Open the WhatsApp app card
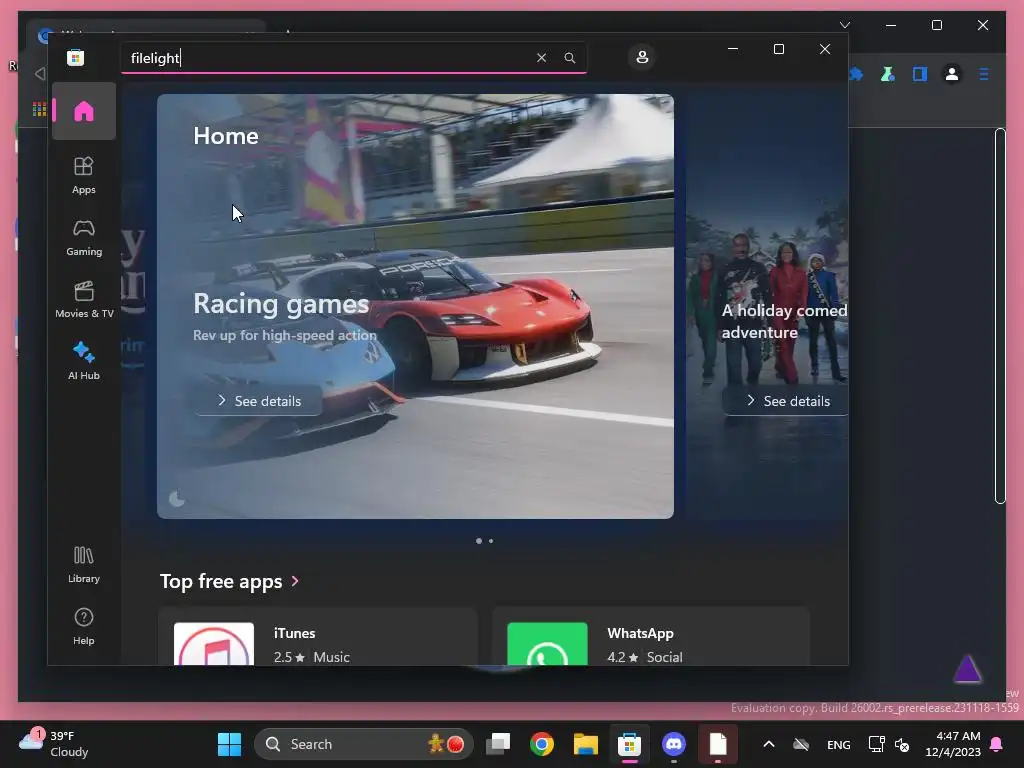The width and height of the screenshot is (1024, 768). coord(651,637)
